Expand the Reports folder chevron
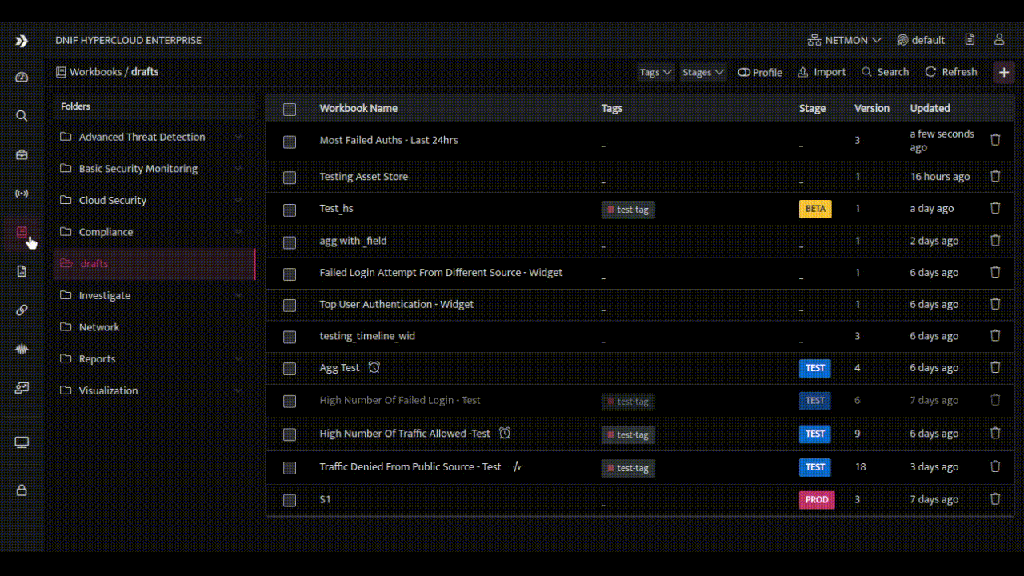The image size is (1024, 576). click(238, 359)
